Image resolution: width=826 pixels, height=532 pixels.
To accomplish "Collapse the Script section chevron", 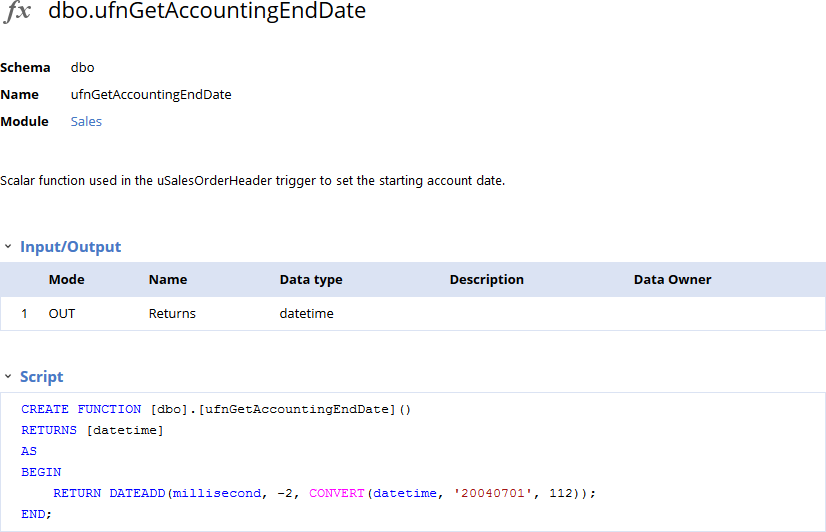I will pos(8,377).
